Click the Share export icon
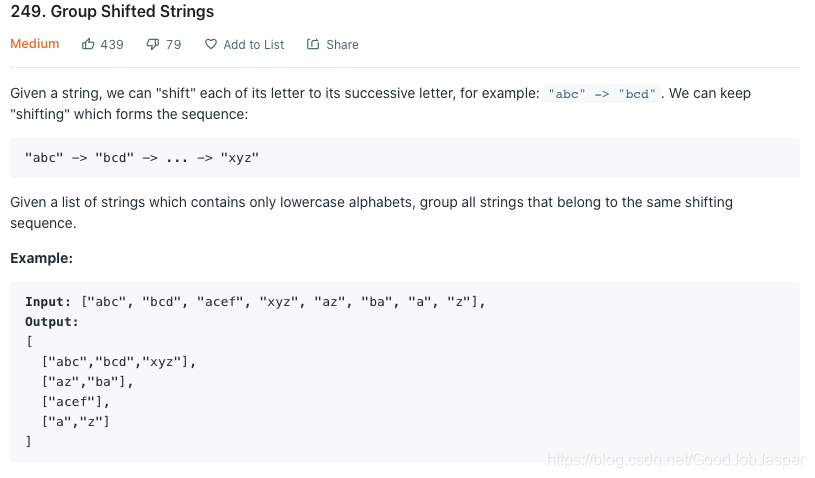 tap(313, 44)
